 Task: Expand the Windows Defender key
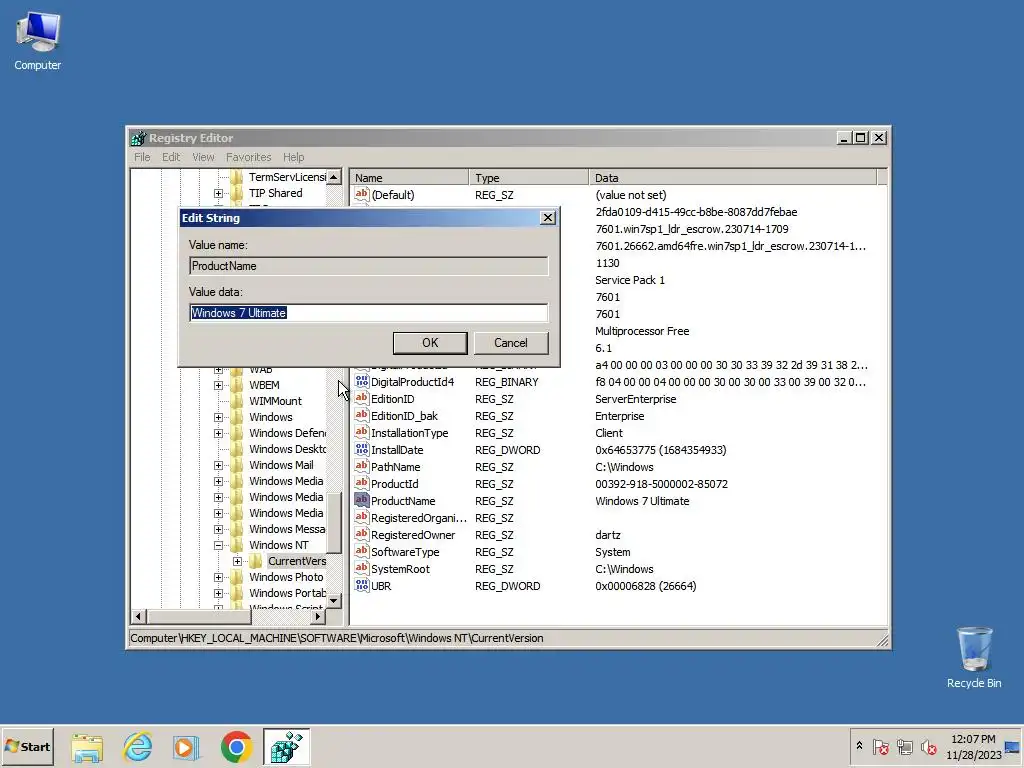click(x=218, y=433)
